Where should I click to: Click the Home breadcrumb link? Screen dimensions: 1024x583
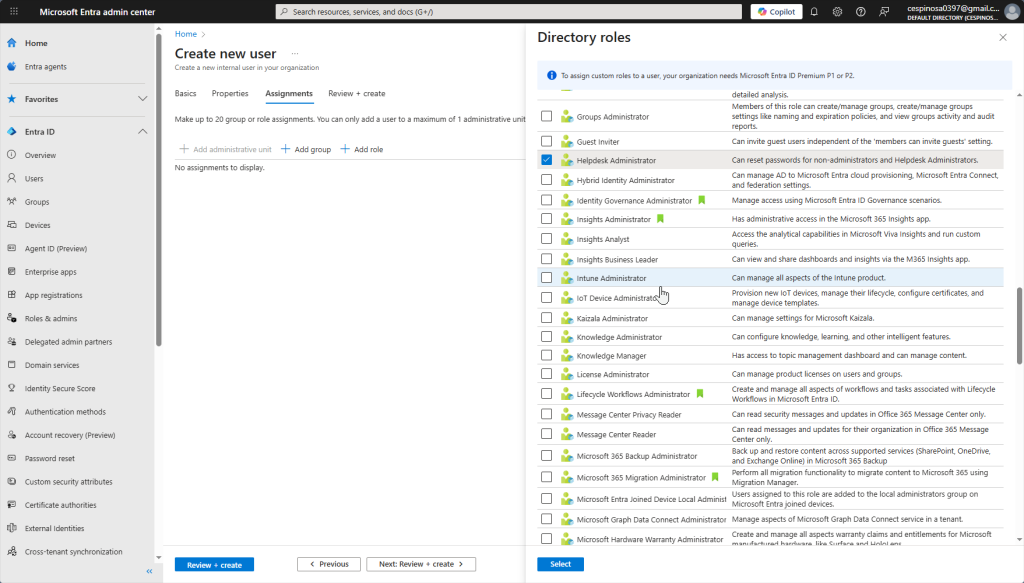coord(185,34)
